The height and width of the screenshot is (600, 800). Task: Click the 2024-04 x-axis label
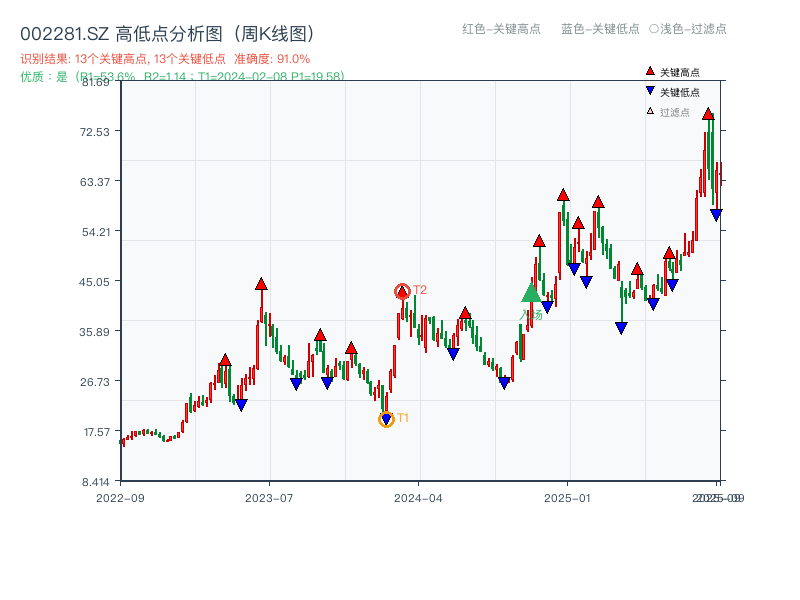pos(417,496)
